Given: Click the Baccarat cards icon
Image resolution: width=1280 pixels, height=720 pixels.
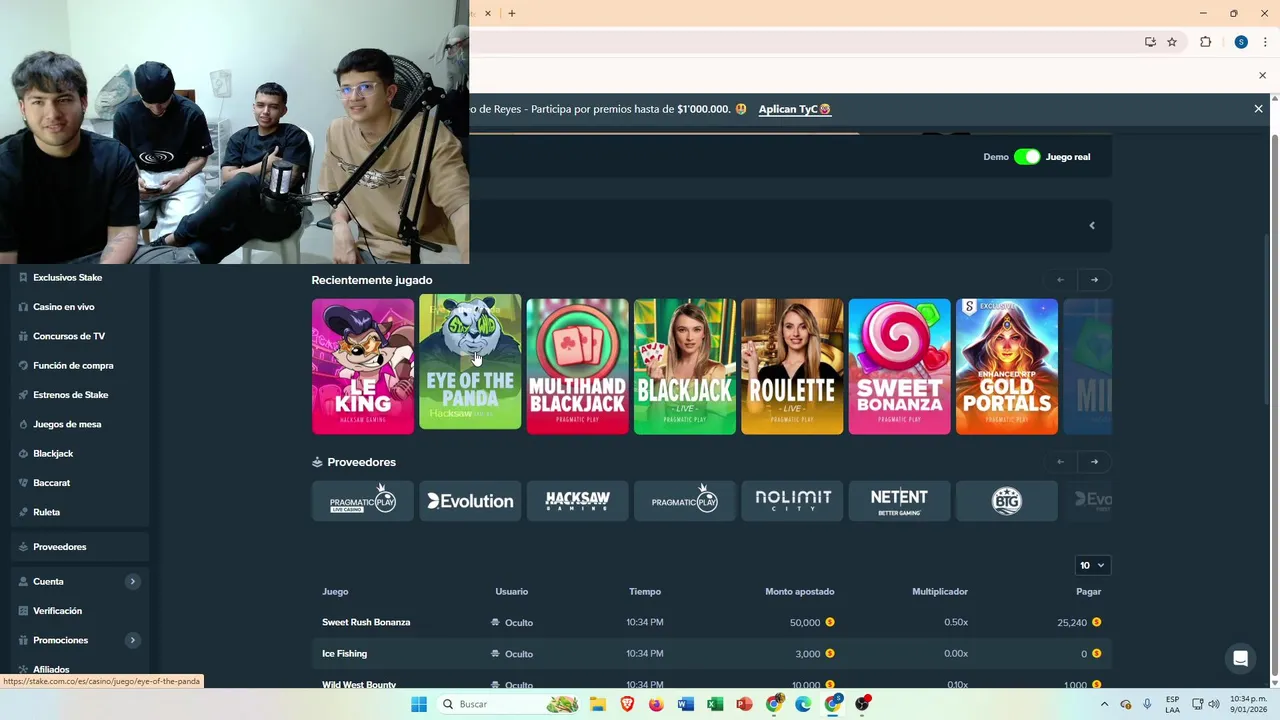Looking at the screenshot, I should click(x=23, y=483).
